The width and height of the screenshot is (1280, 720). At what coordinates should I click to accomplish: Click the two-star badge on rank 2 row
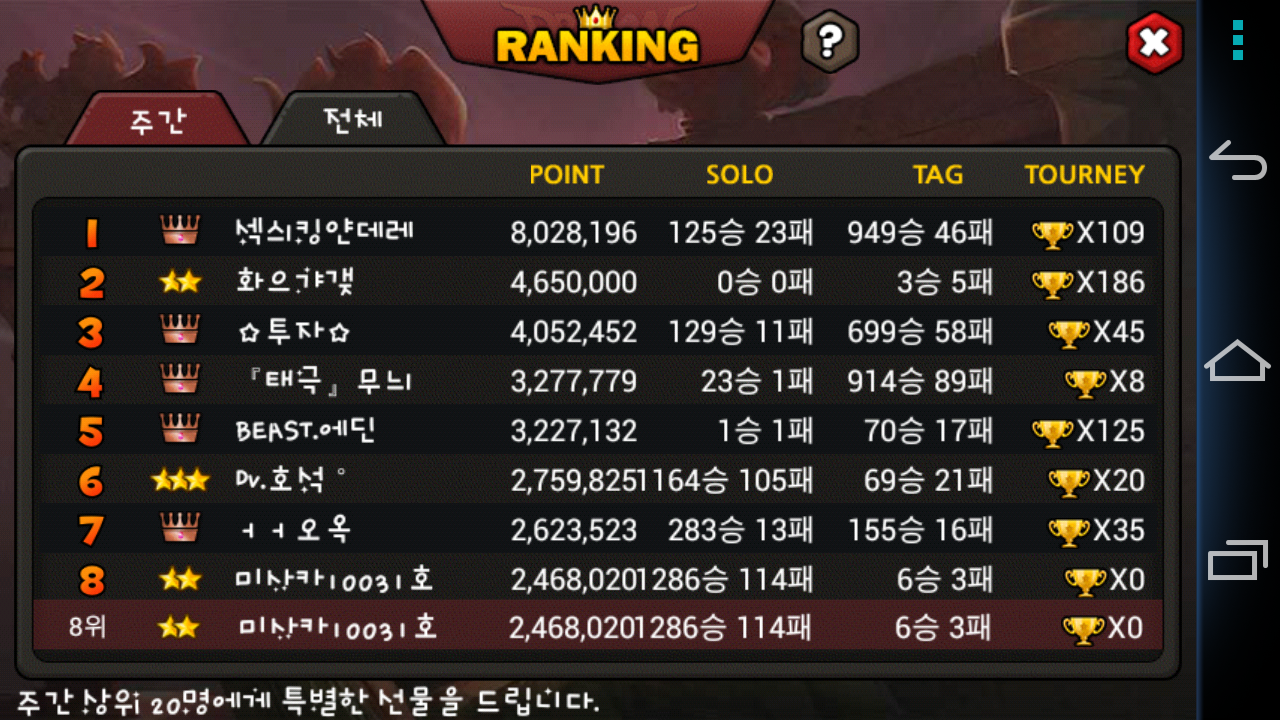[180, 282]
